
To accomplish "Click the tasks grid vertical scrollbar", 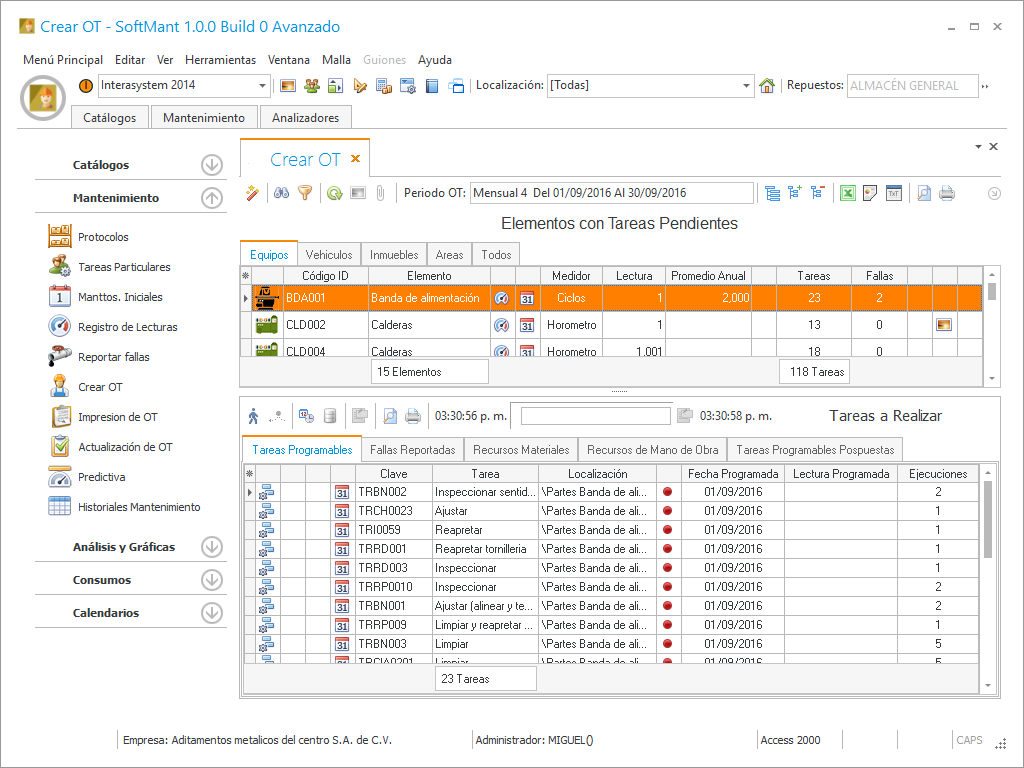I will pyautogui.click(x=988, y=520).
